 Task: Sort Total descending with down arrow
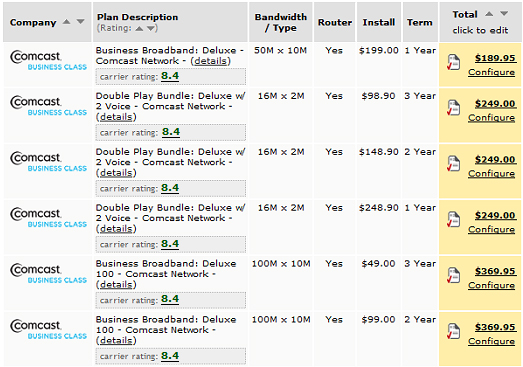pyautogui.click(x=504, y=14)
